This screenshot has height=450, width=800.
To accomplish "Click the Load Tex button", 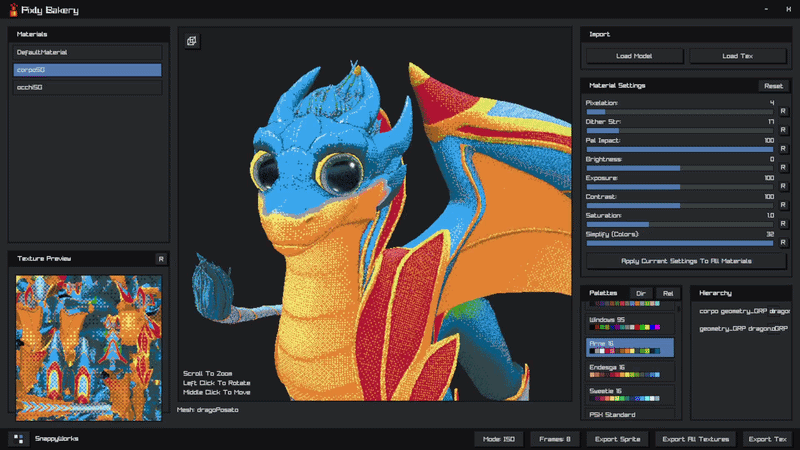I will point(738,56).
